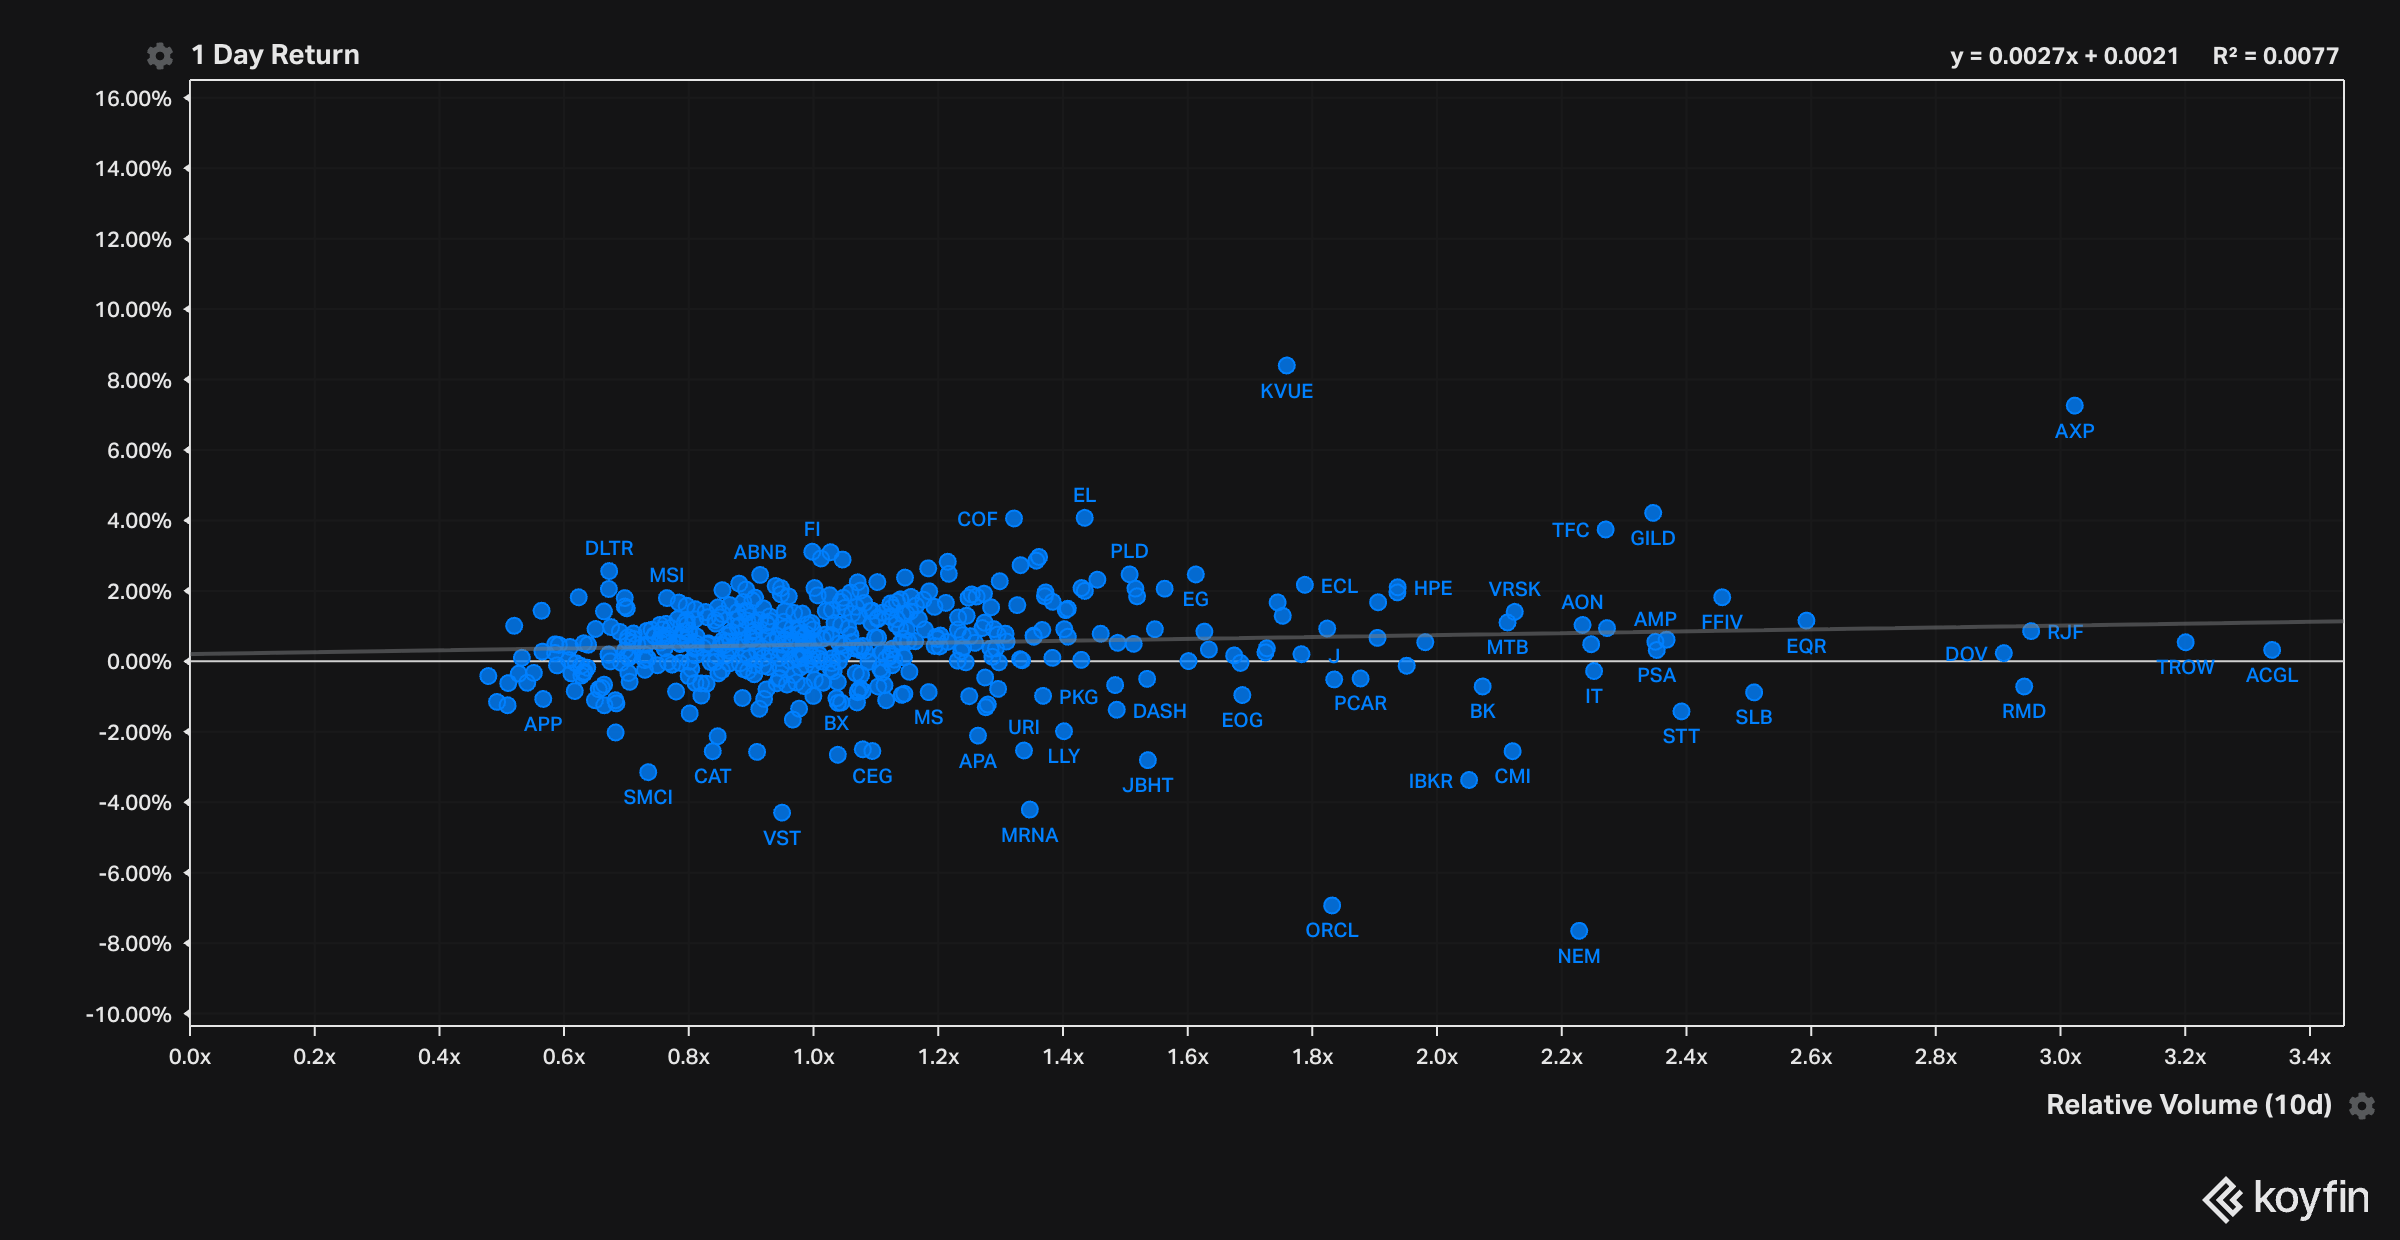
Task: Click the Koyfin logo
Action: coord(2286,1198)
